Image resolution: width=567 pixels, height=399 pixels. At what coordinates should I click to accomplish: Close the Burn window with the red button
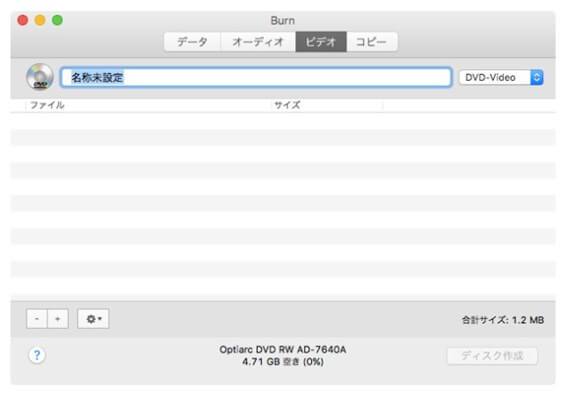point(23,20)
